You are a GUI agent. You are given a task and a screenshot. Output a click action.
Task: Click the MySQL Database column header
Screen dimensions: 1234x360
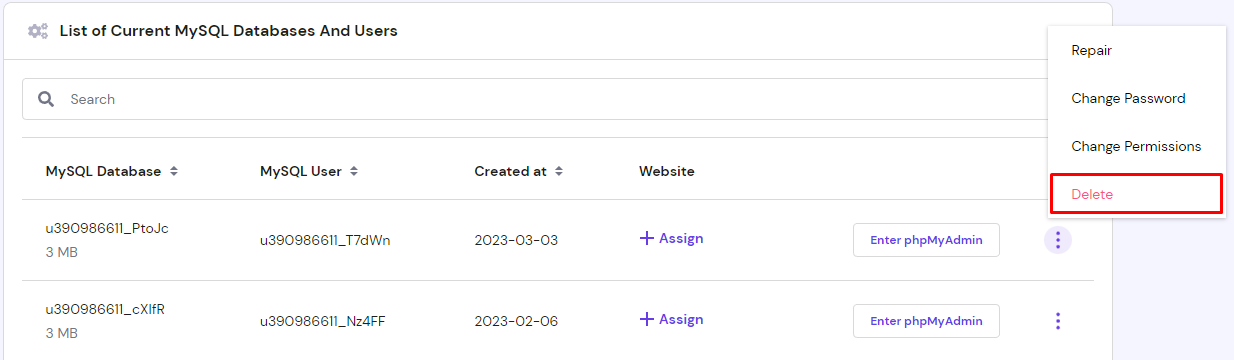pyautogui.click(x=103, y=171)
